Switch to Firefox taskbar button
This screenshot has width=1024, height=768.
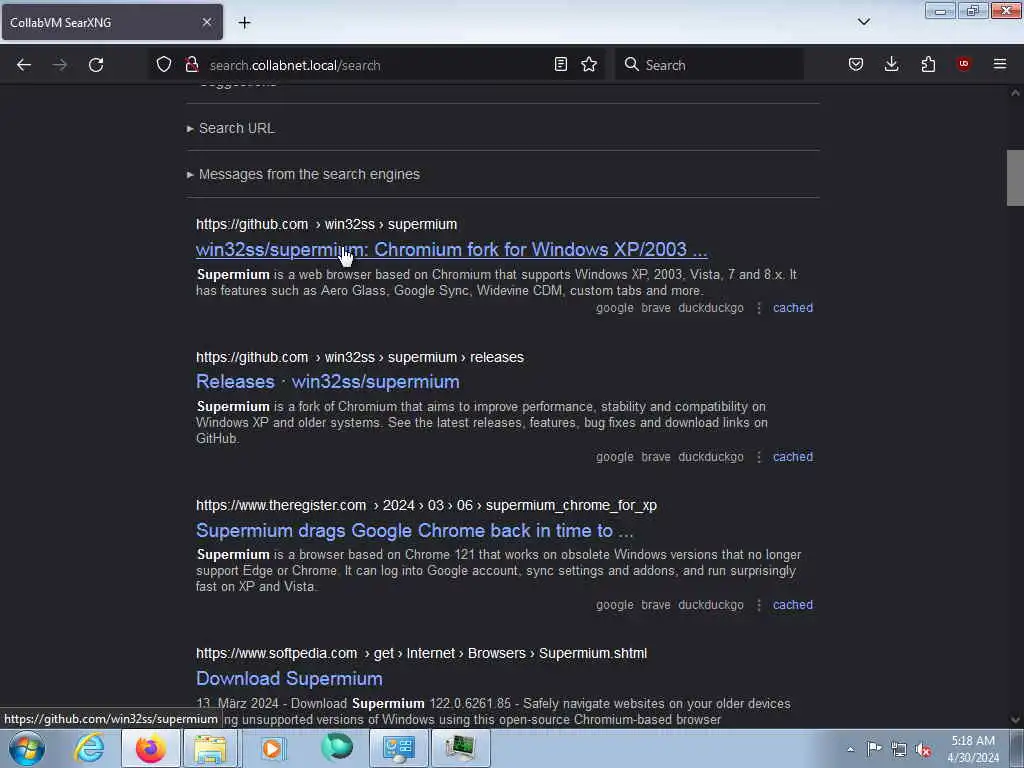151,748
